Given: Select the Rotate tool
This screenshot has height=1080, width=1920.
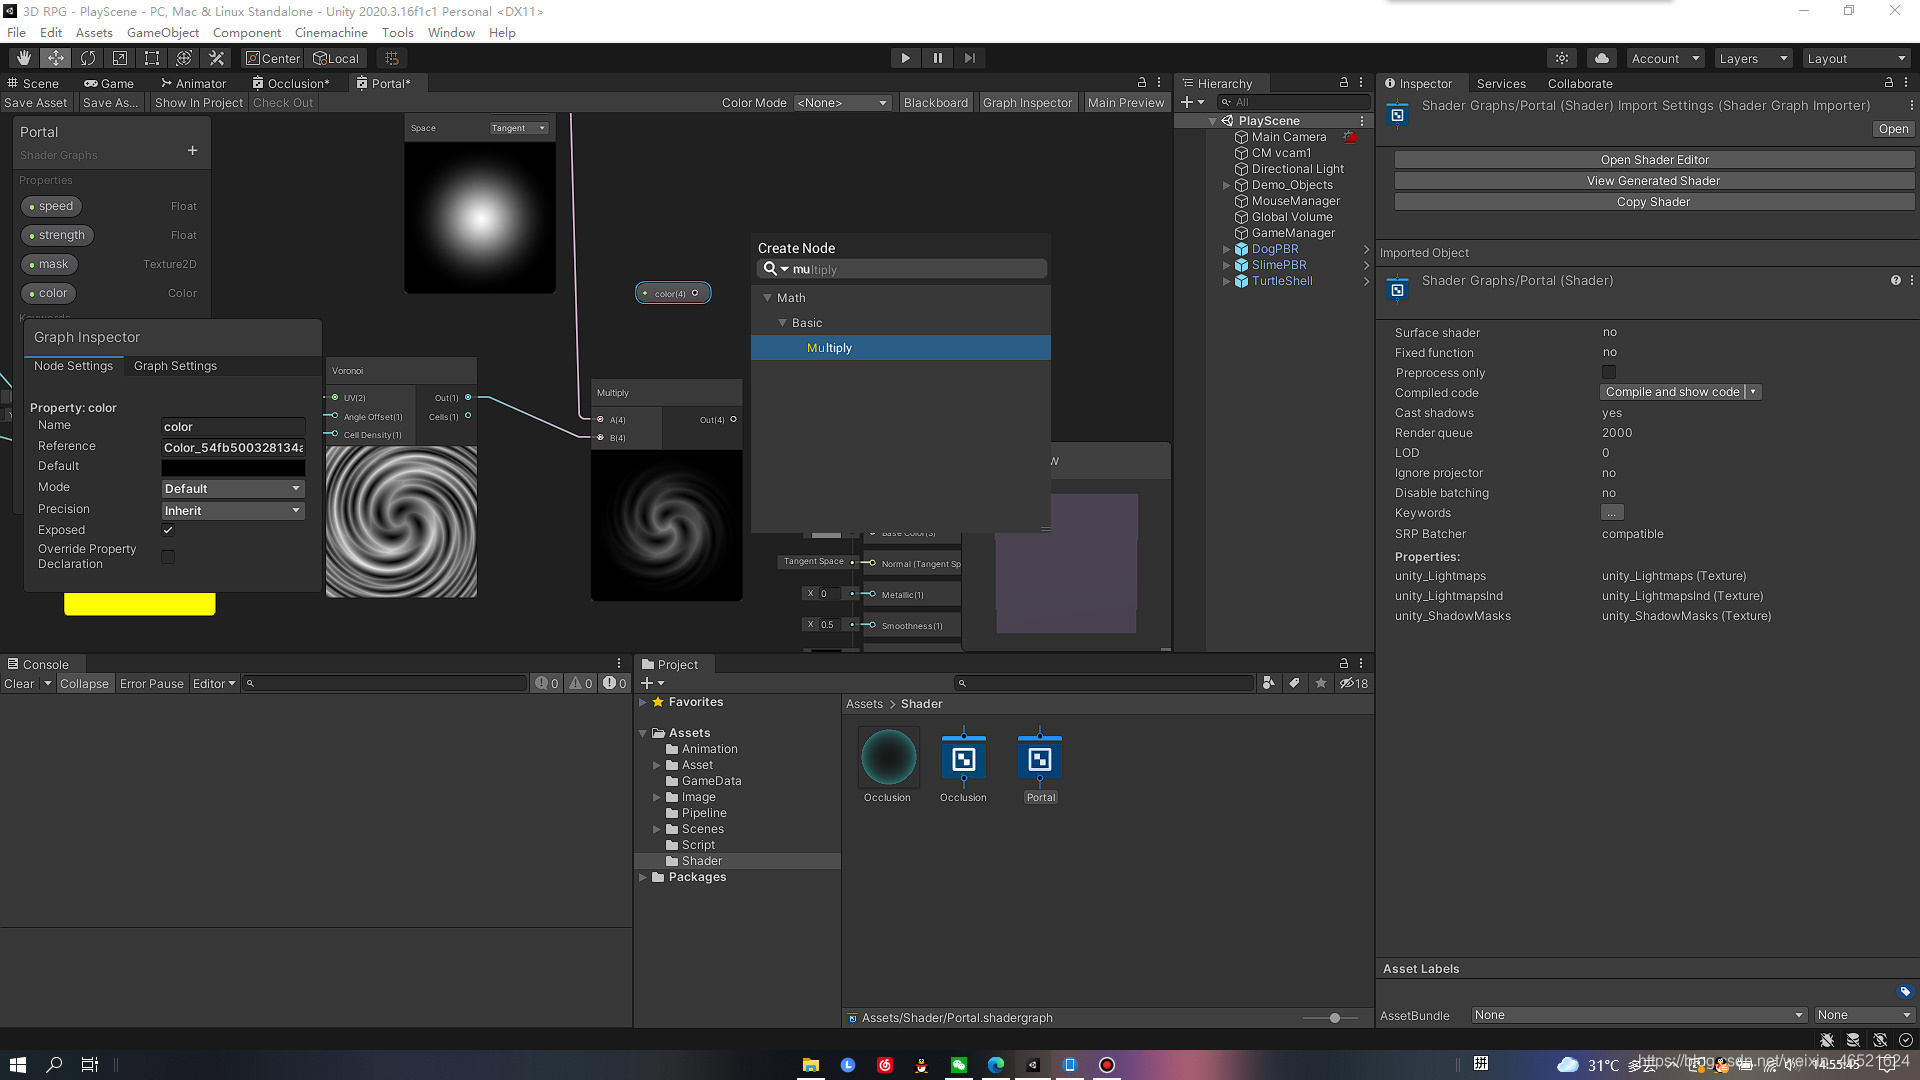Looking at the screenshot, I should [88, 58].
